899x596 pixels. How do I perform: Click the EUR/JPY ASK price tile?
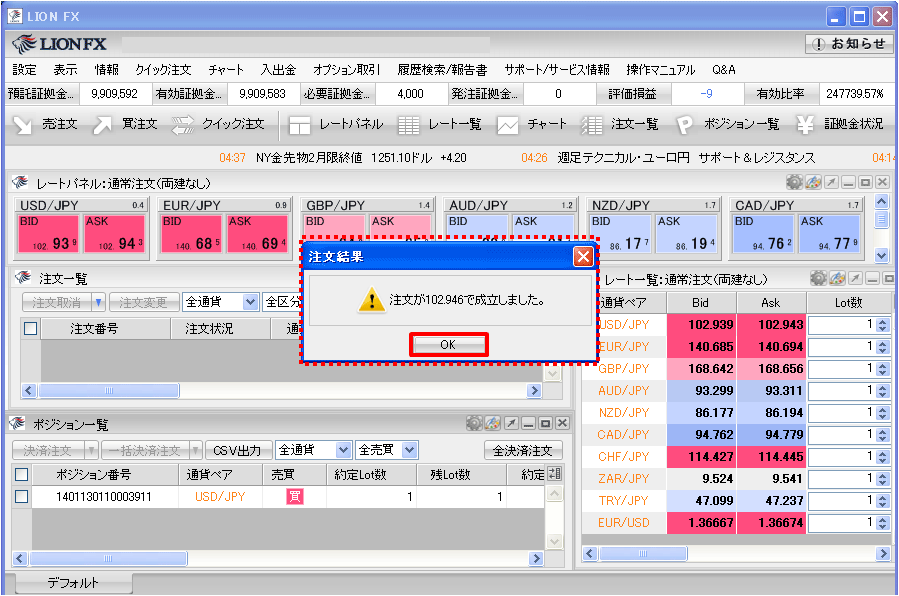(x=257, y=234)
